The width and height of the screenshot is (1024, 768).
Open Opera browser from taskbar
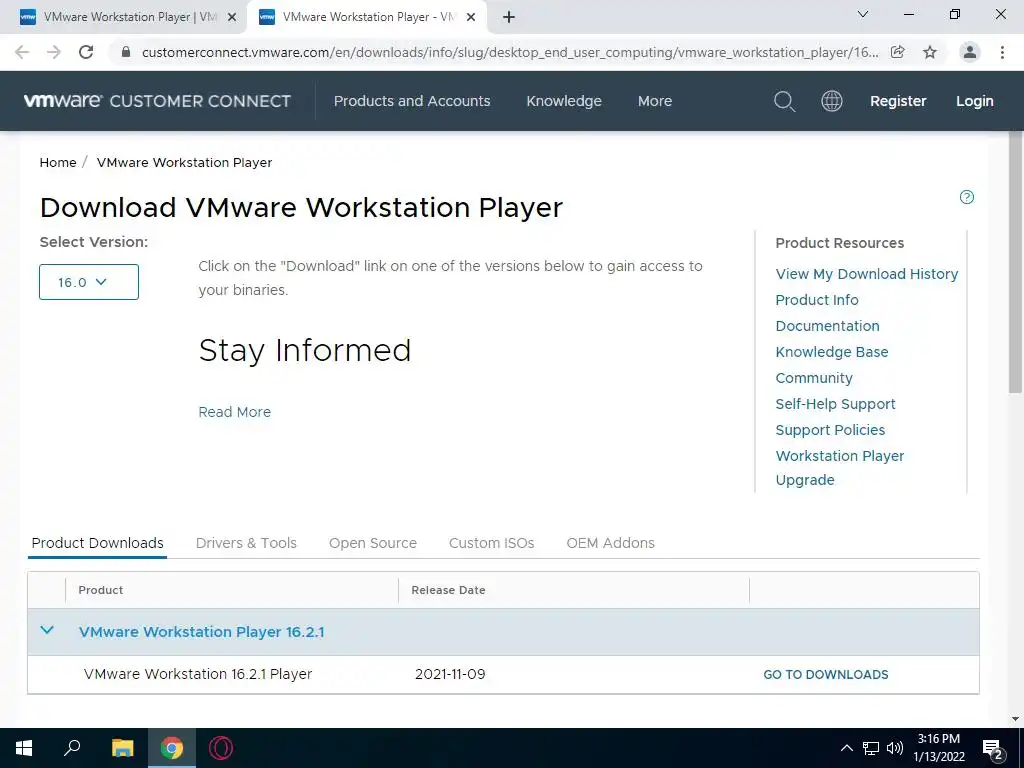[x=221, y=748]
